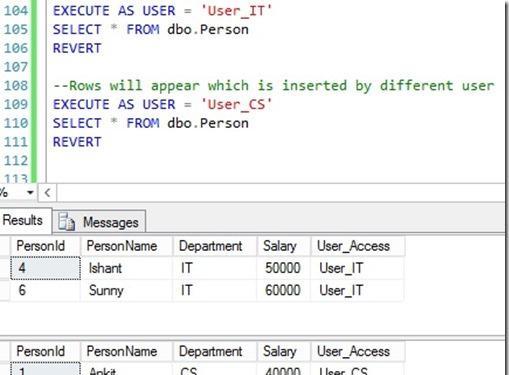Select the 60000 salary cell
The height and width of the screenshot is (375, 509).
pyautogui.click(x=284, y=290)
